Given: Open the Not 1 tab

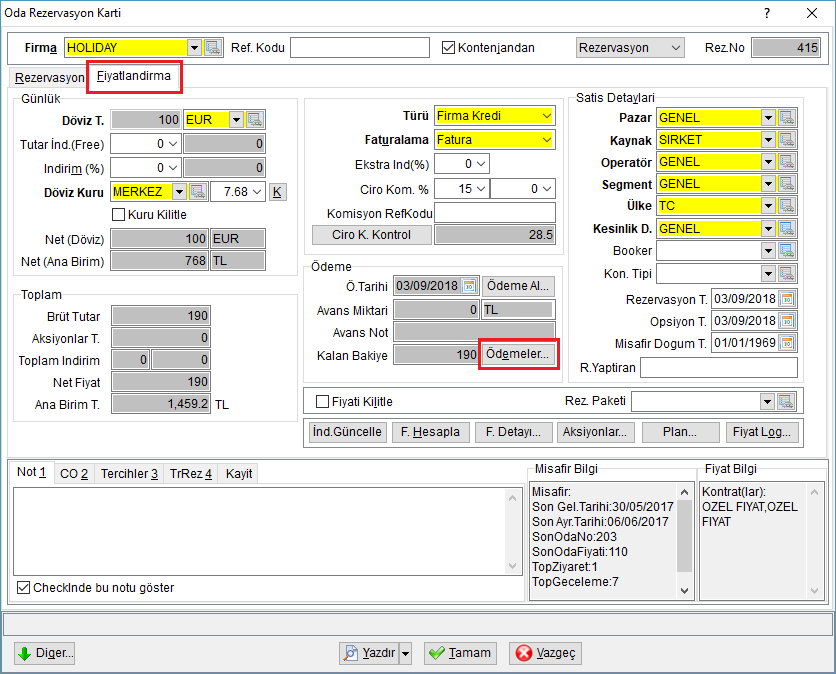Looking at the screenshot, I should (31, 472).
